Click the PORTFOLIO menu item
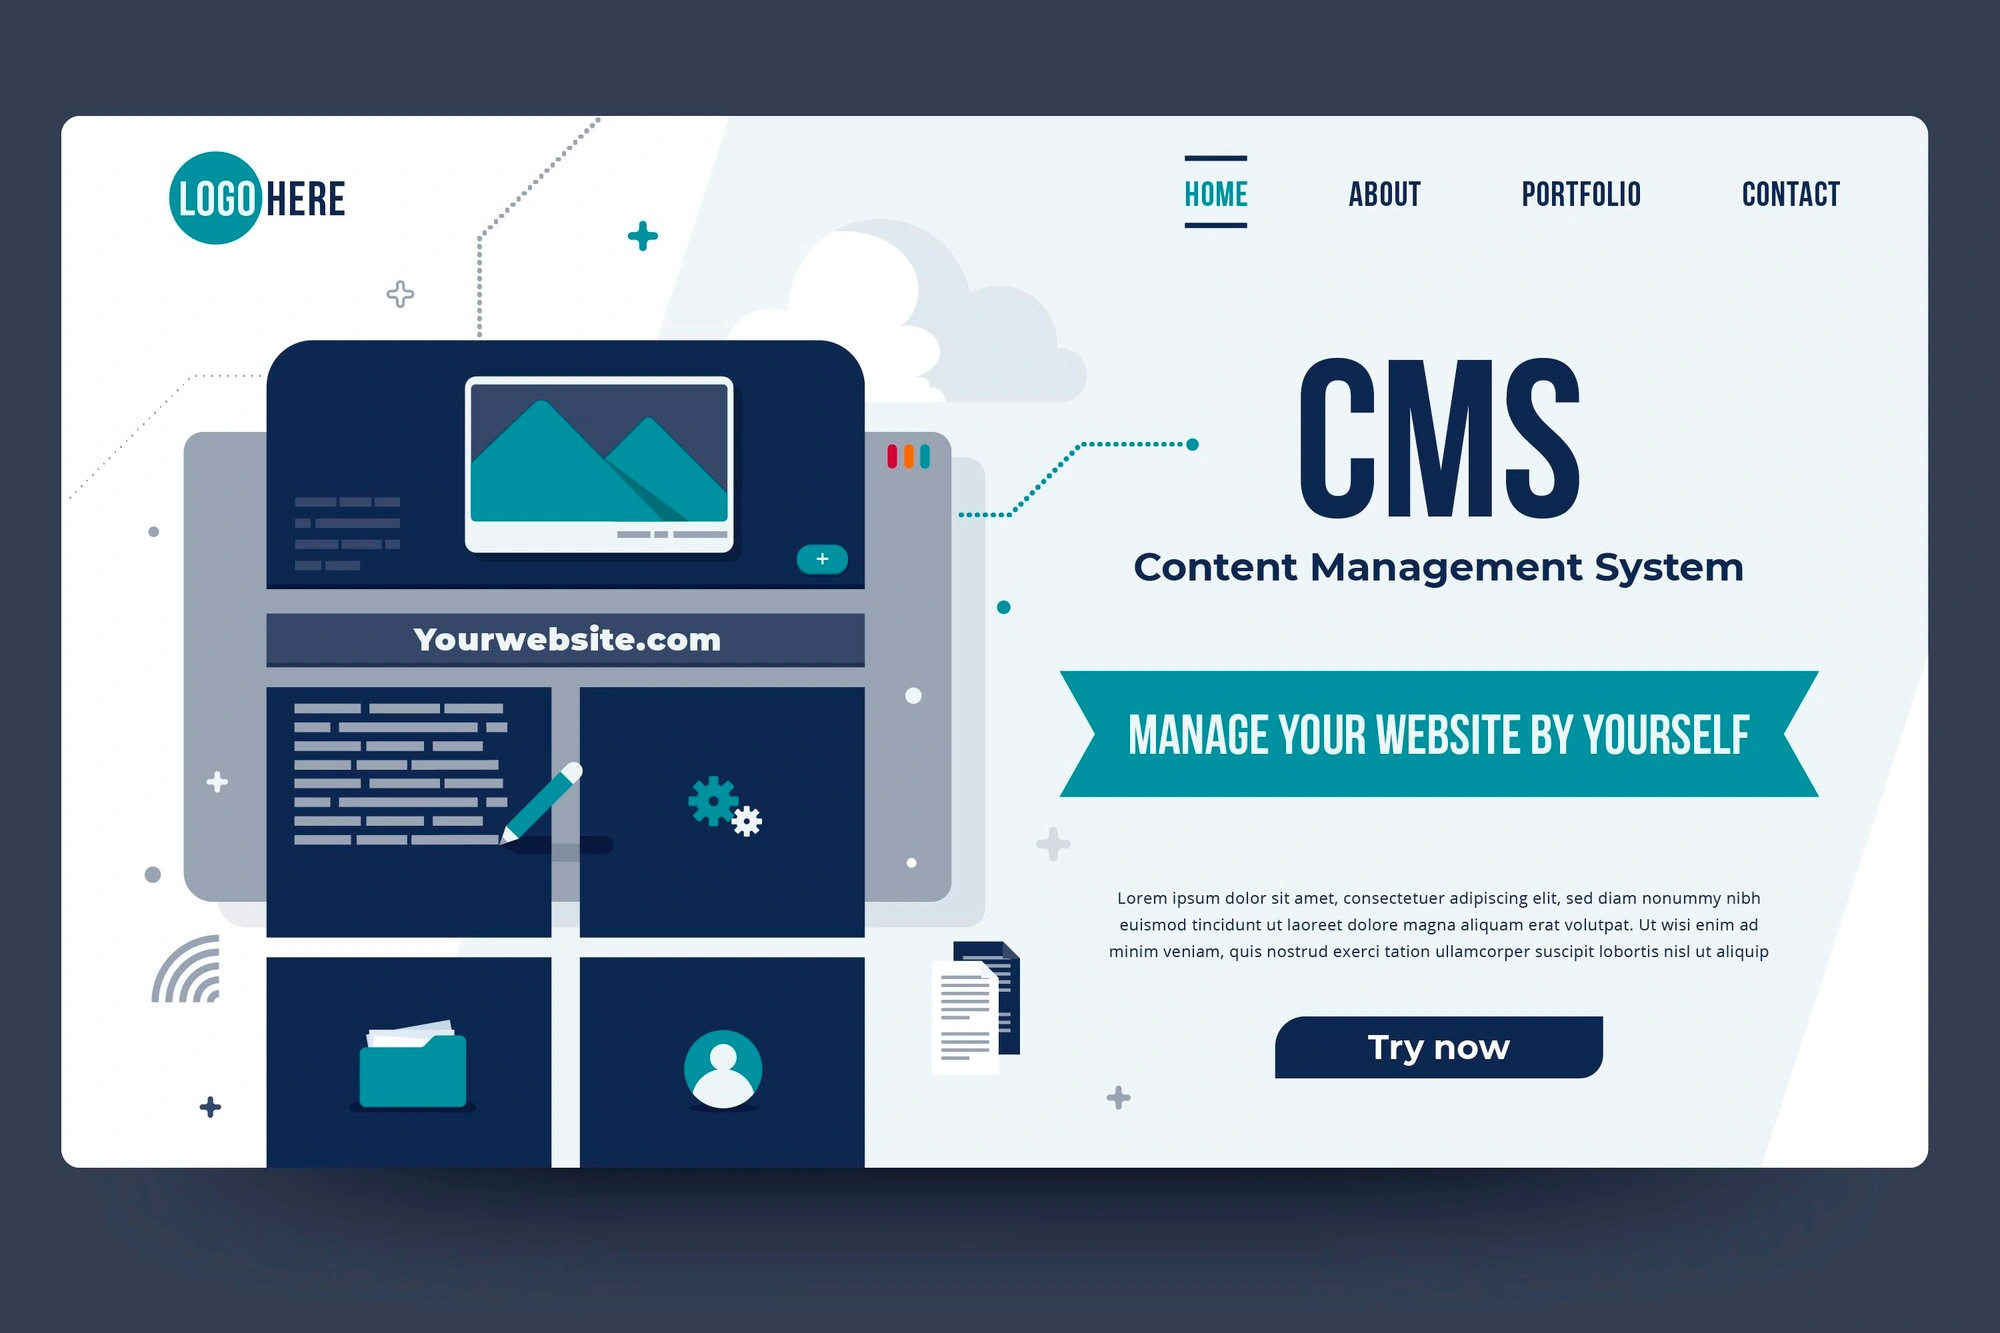Screen dimensions: 2000x1333 point(1579,195)
